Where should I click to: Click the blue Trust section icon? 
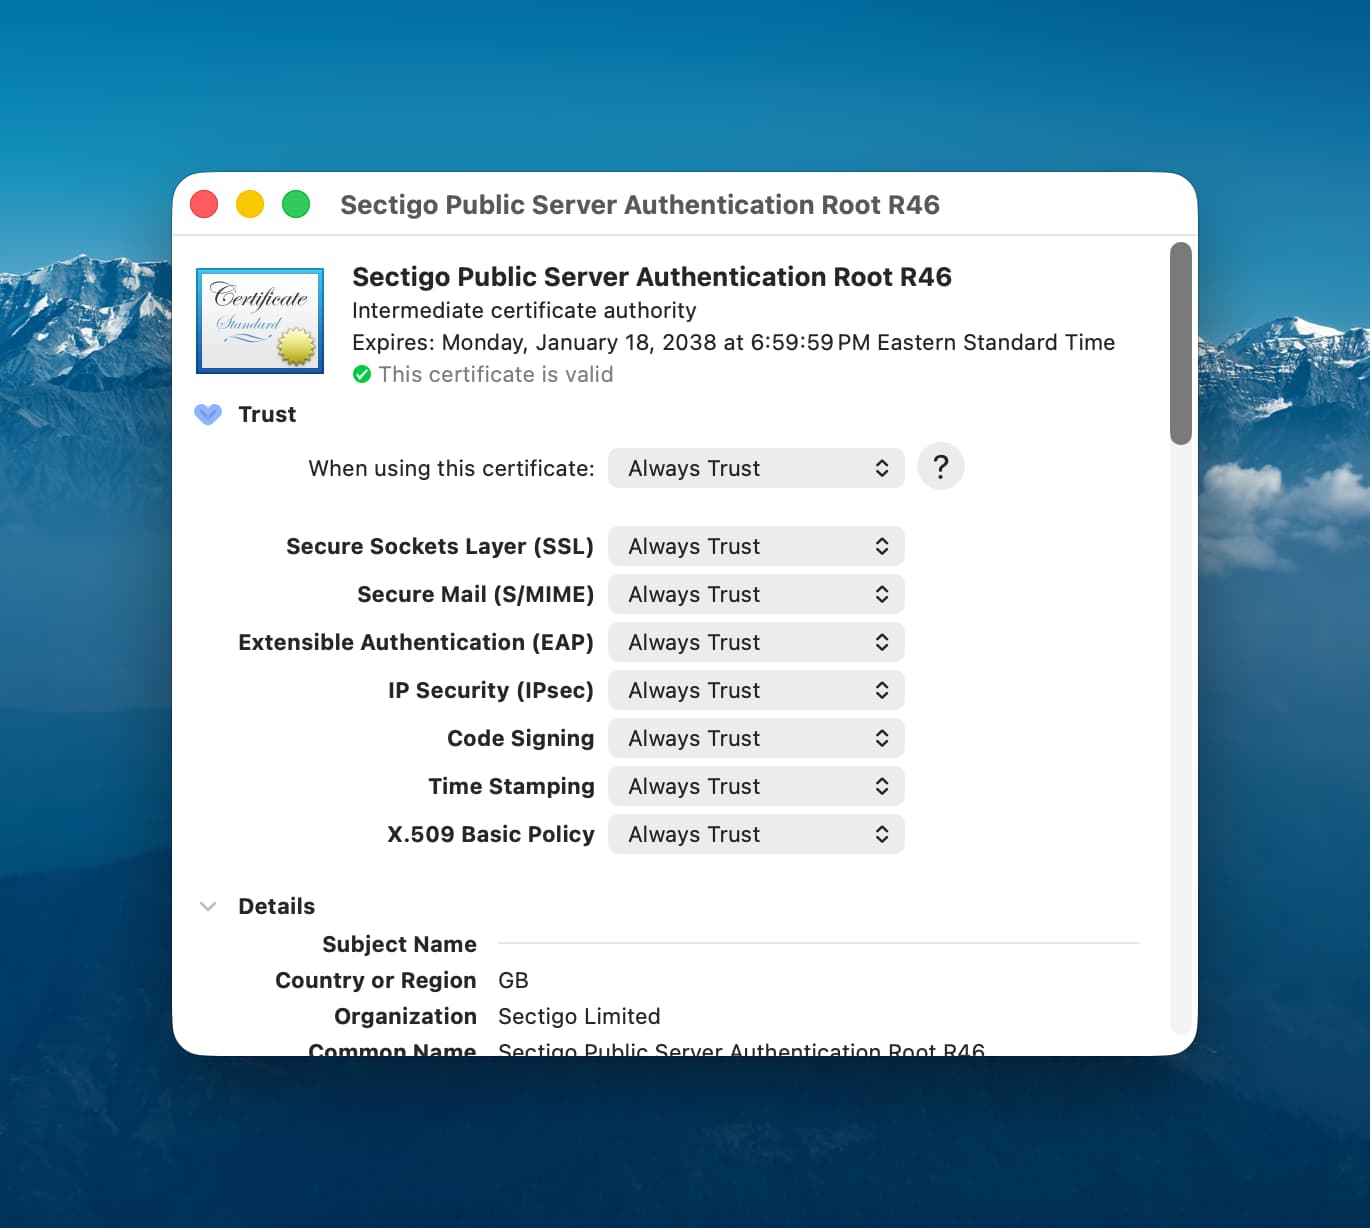pos(208,414)
